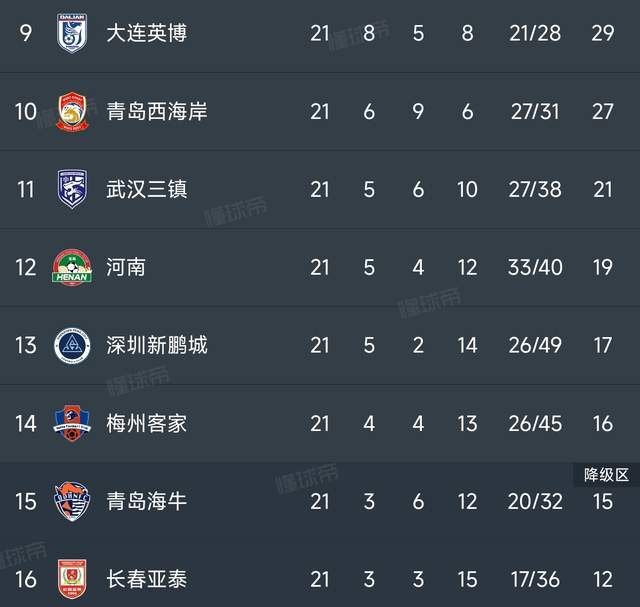Select the Wuhan Three Towns badge
Image resolution: width=640 pixels, height=607 pixels.
click(x=72, y=189)
